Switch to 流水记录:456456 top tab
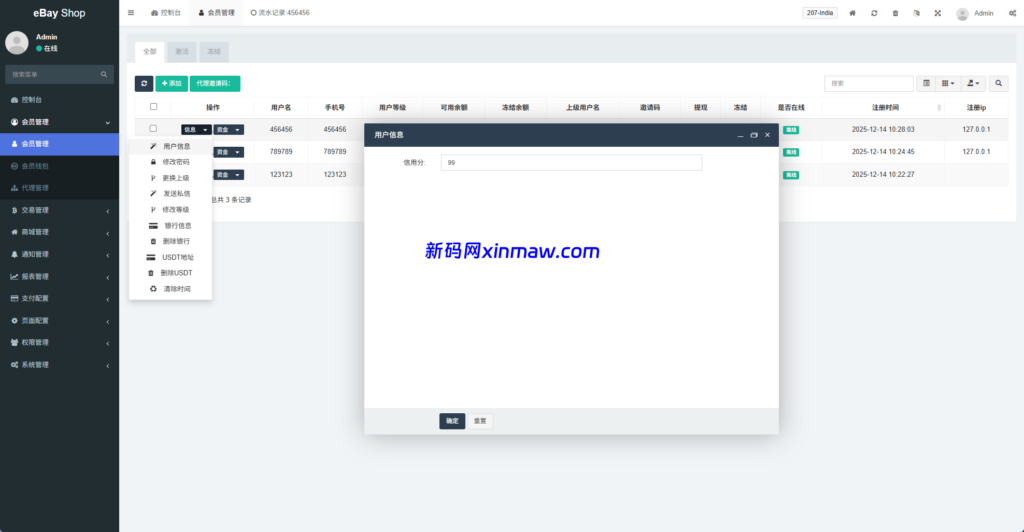 280,12
